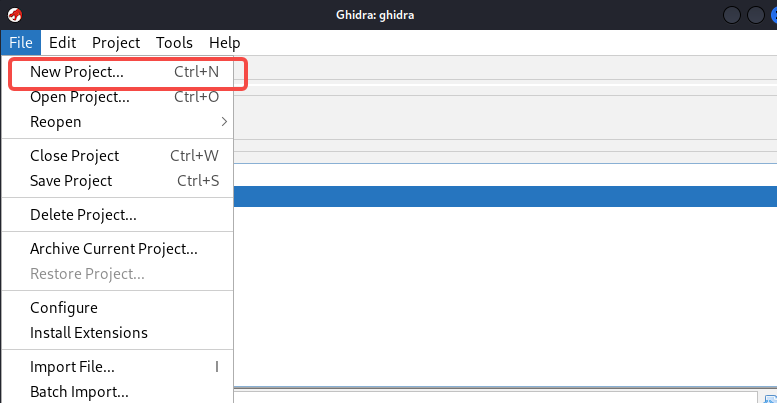
Task: Choose Delete Project... menu entry
Action: point(117,215)
